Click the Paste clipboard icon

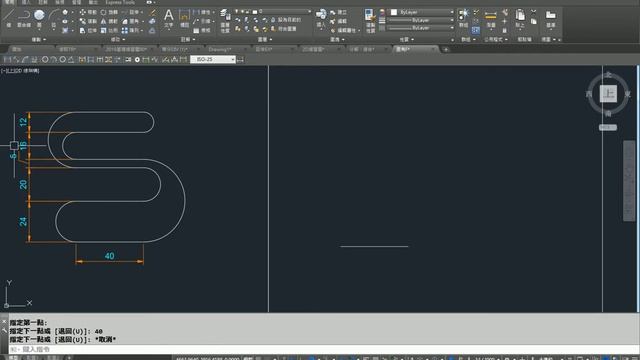click(x=520, y=19)
